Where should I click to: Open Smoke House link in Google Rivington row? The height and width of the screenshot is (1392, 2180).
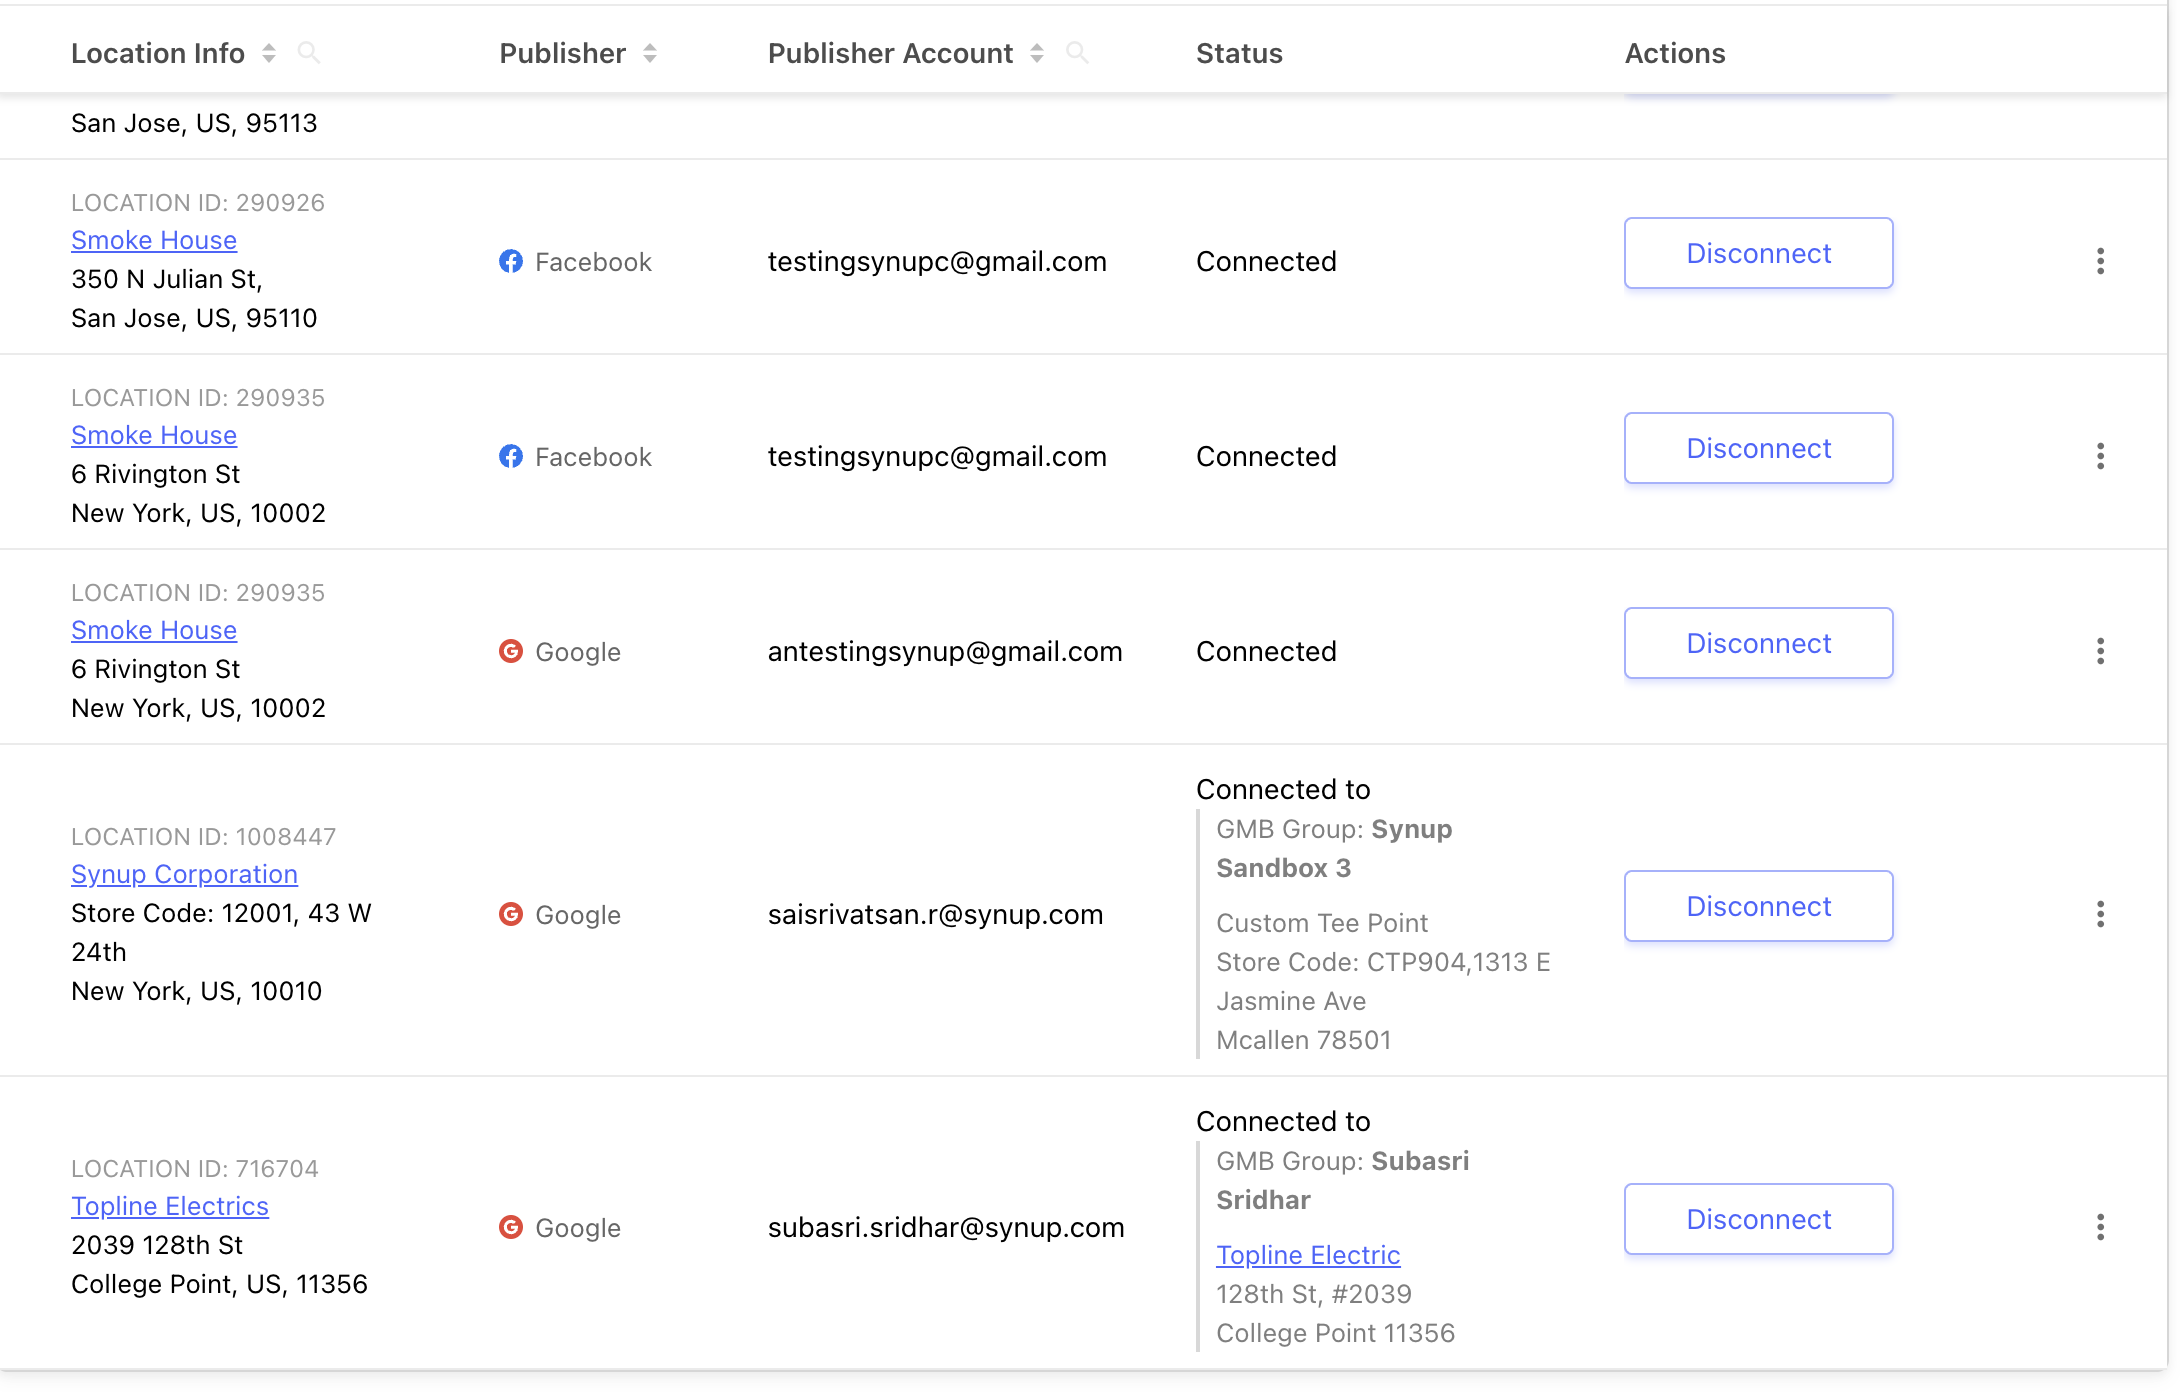[154, 630]
